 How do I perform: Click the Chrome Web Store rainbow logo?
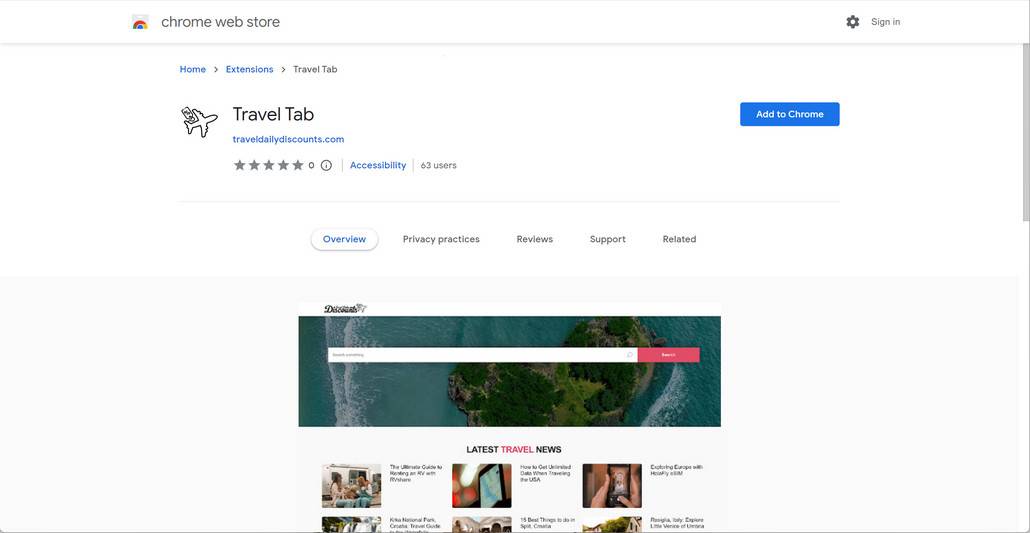(140, 22)
